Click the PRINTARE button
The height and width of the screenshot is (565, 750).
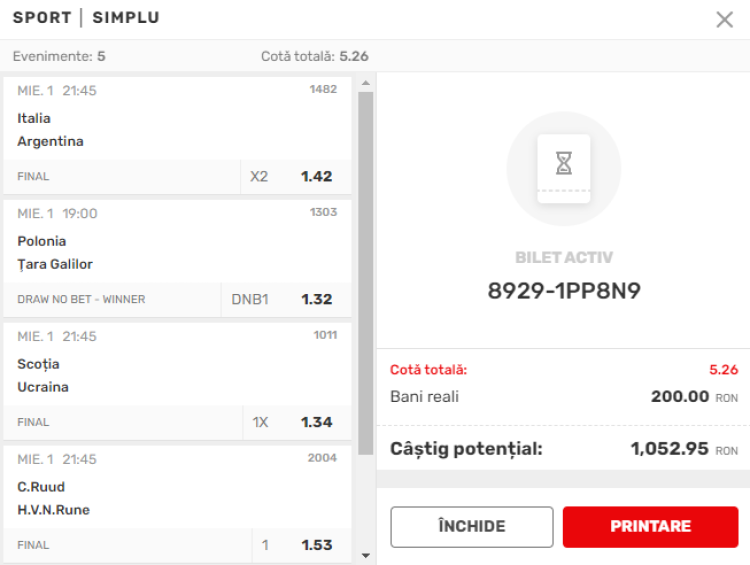[x=650, y=526]
